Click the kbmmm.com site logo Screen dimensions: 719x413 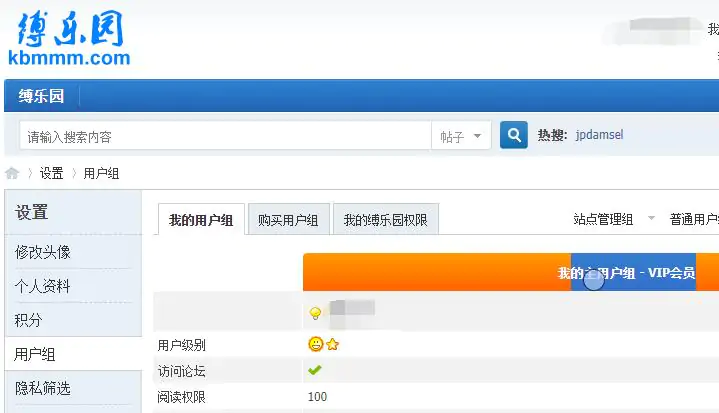pyautogui.click(x=69, y=39)
